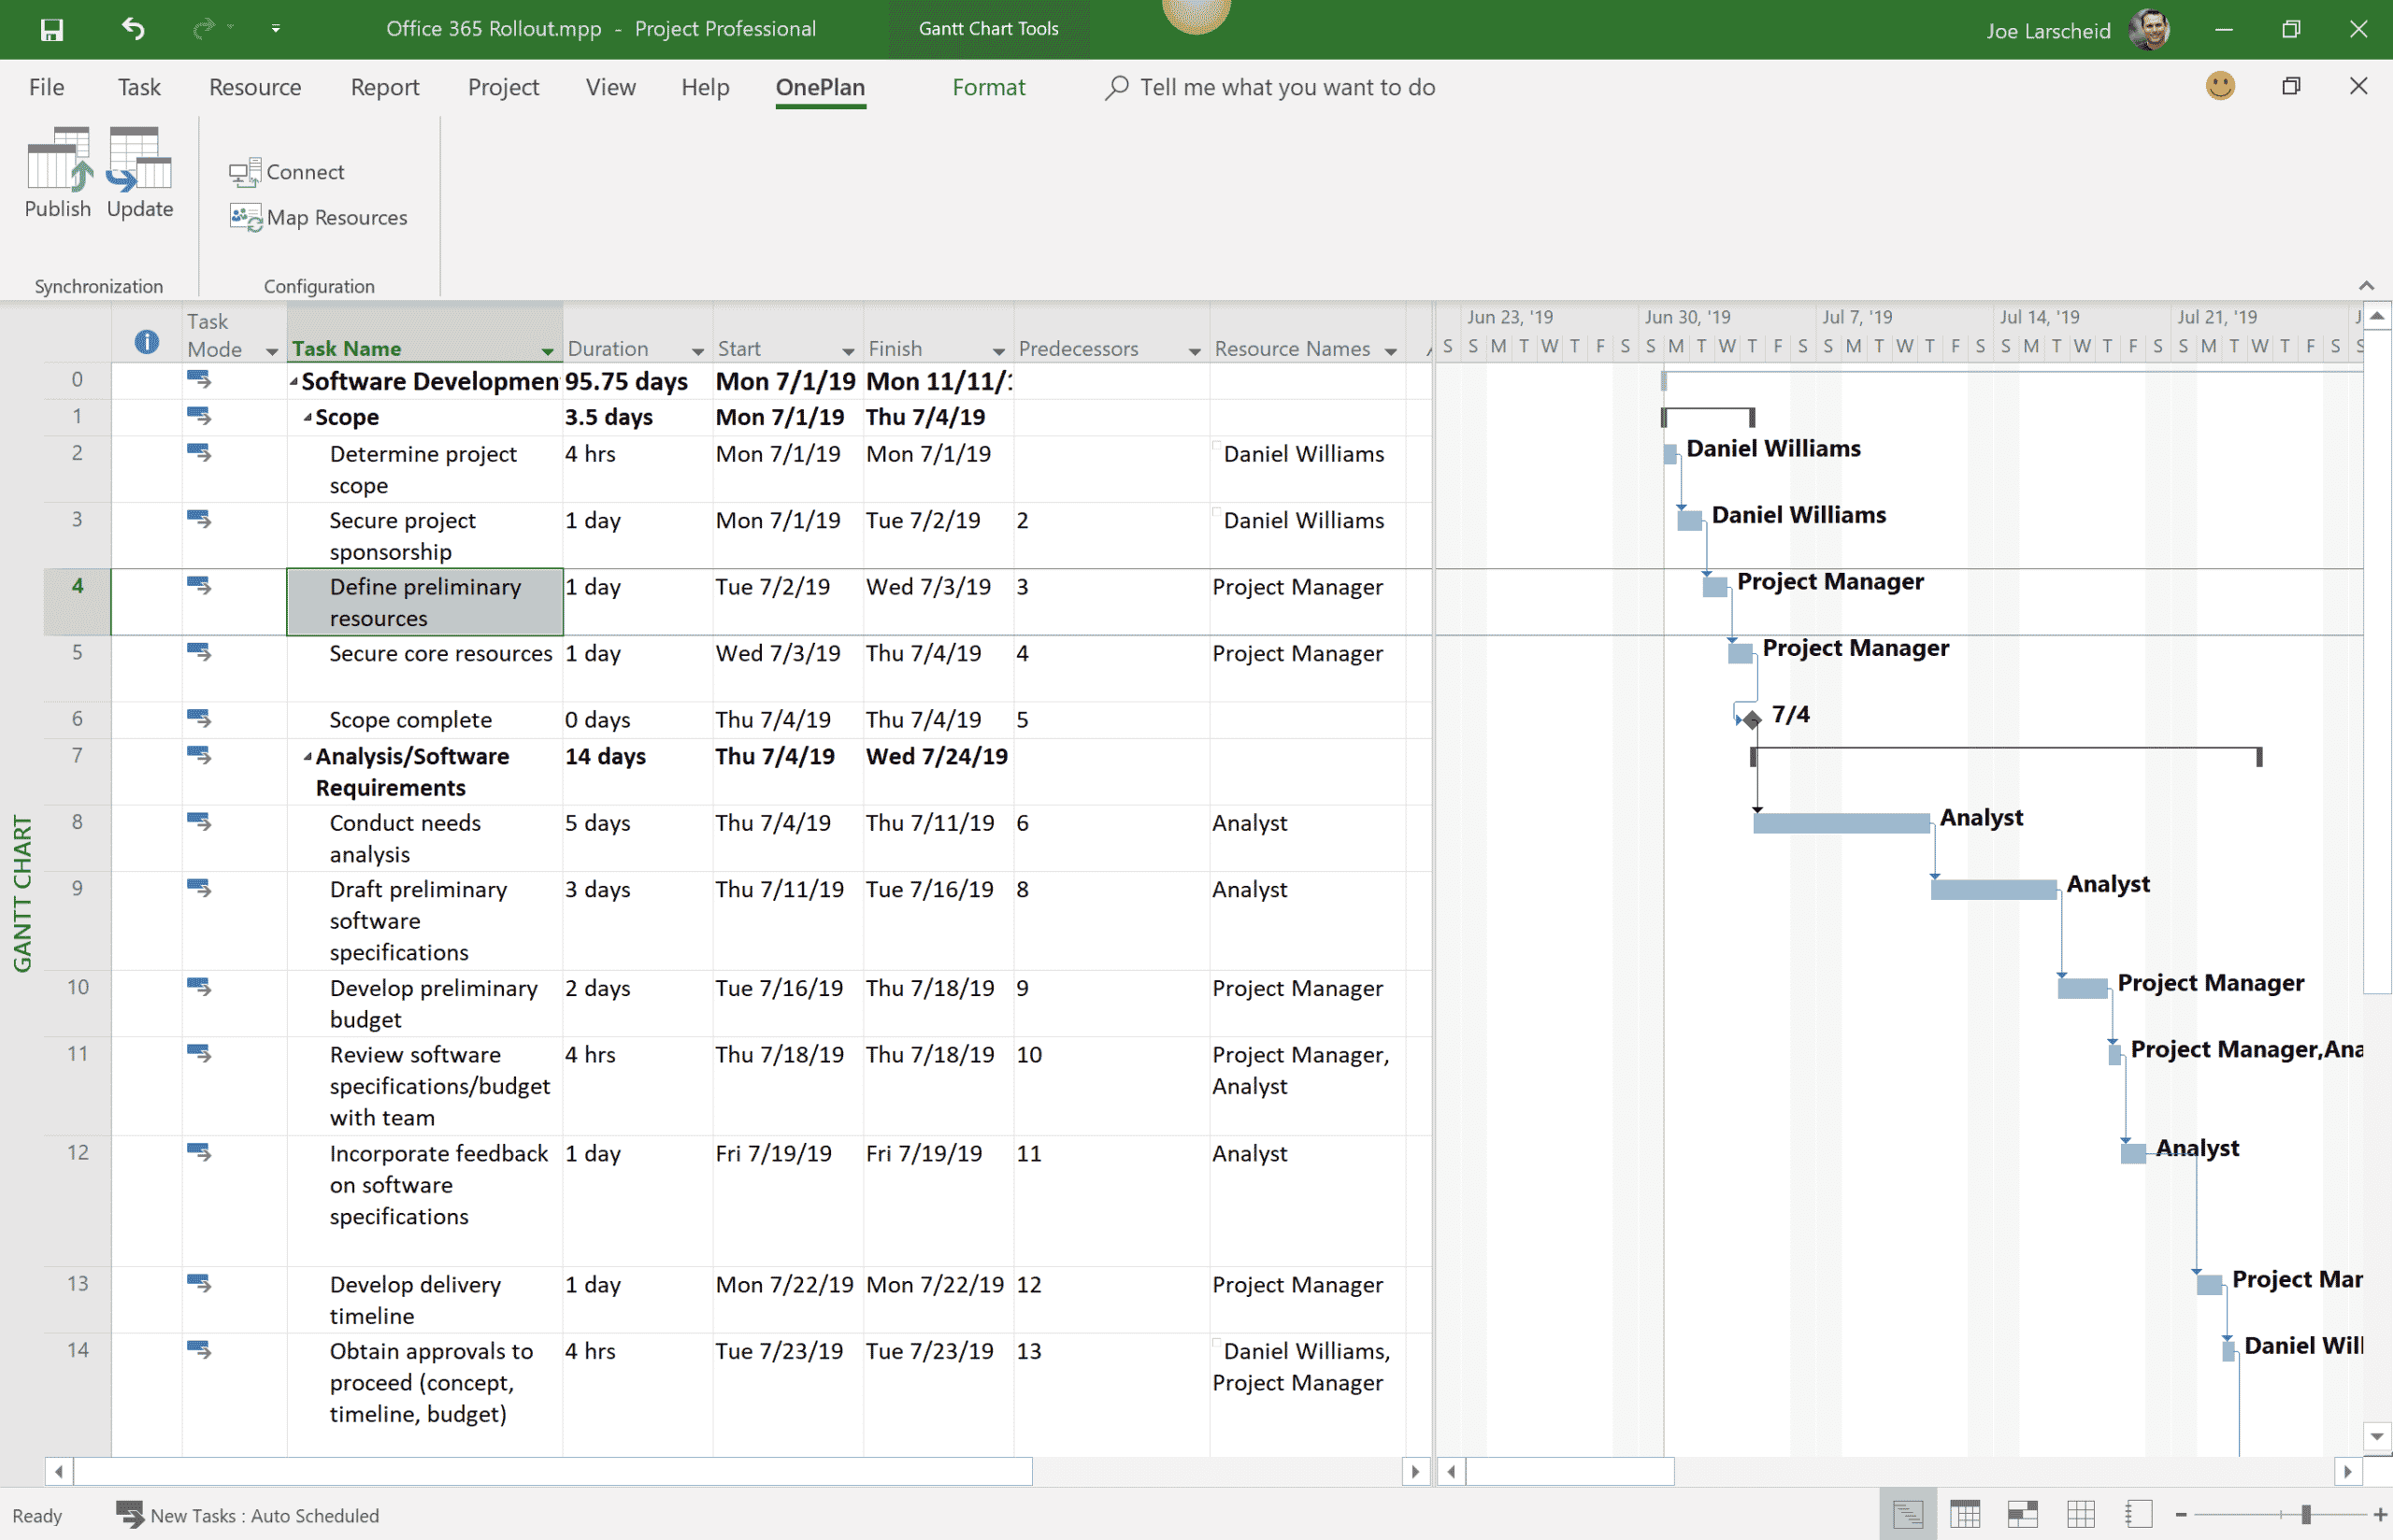The image size is (2393, 1540).
Task: Switch to Task Usage view in the status bar
Action: (1965, 1515)
